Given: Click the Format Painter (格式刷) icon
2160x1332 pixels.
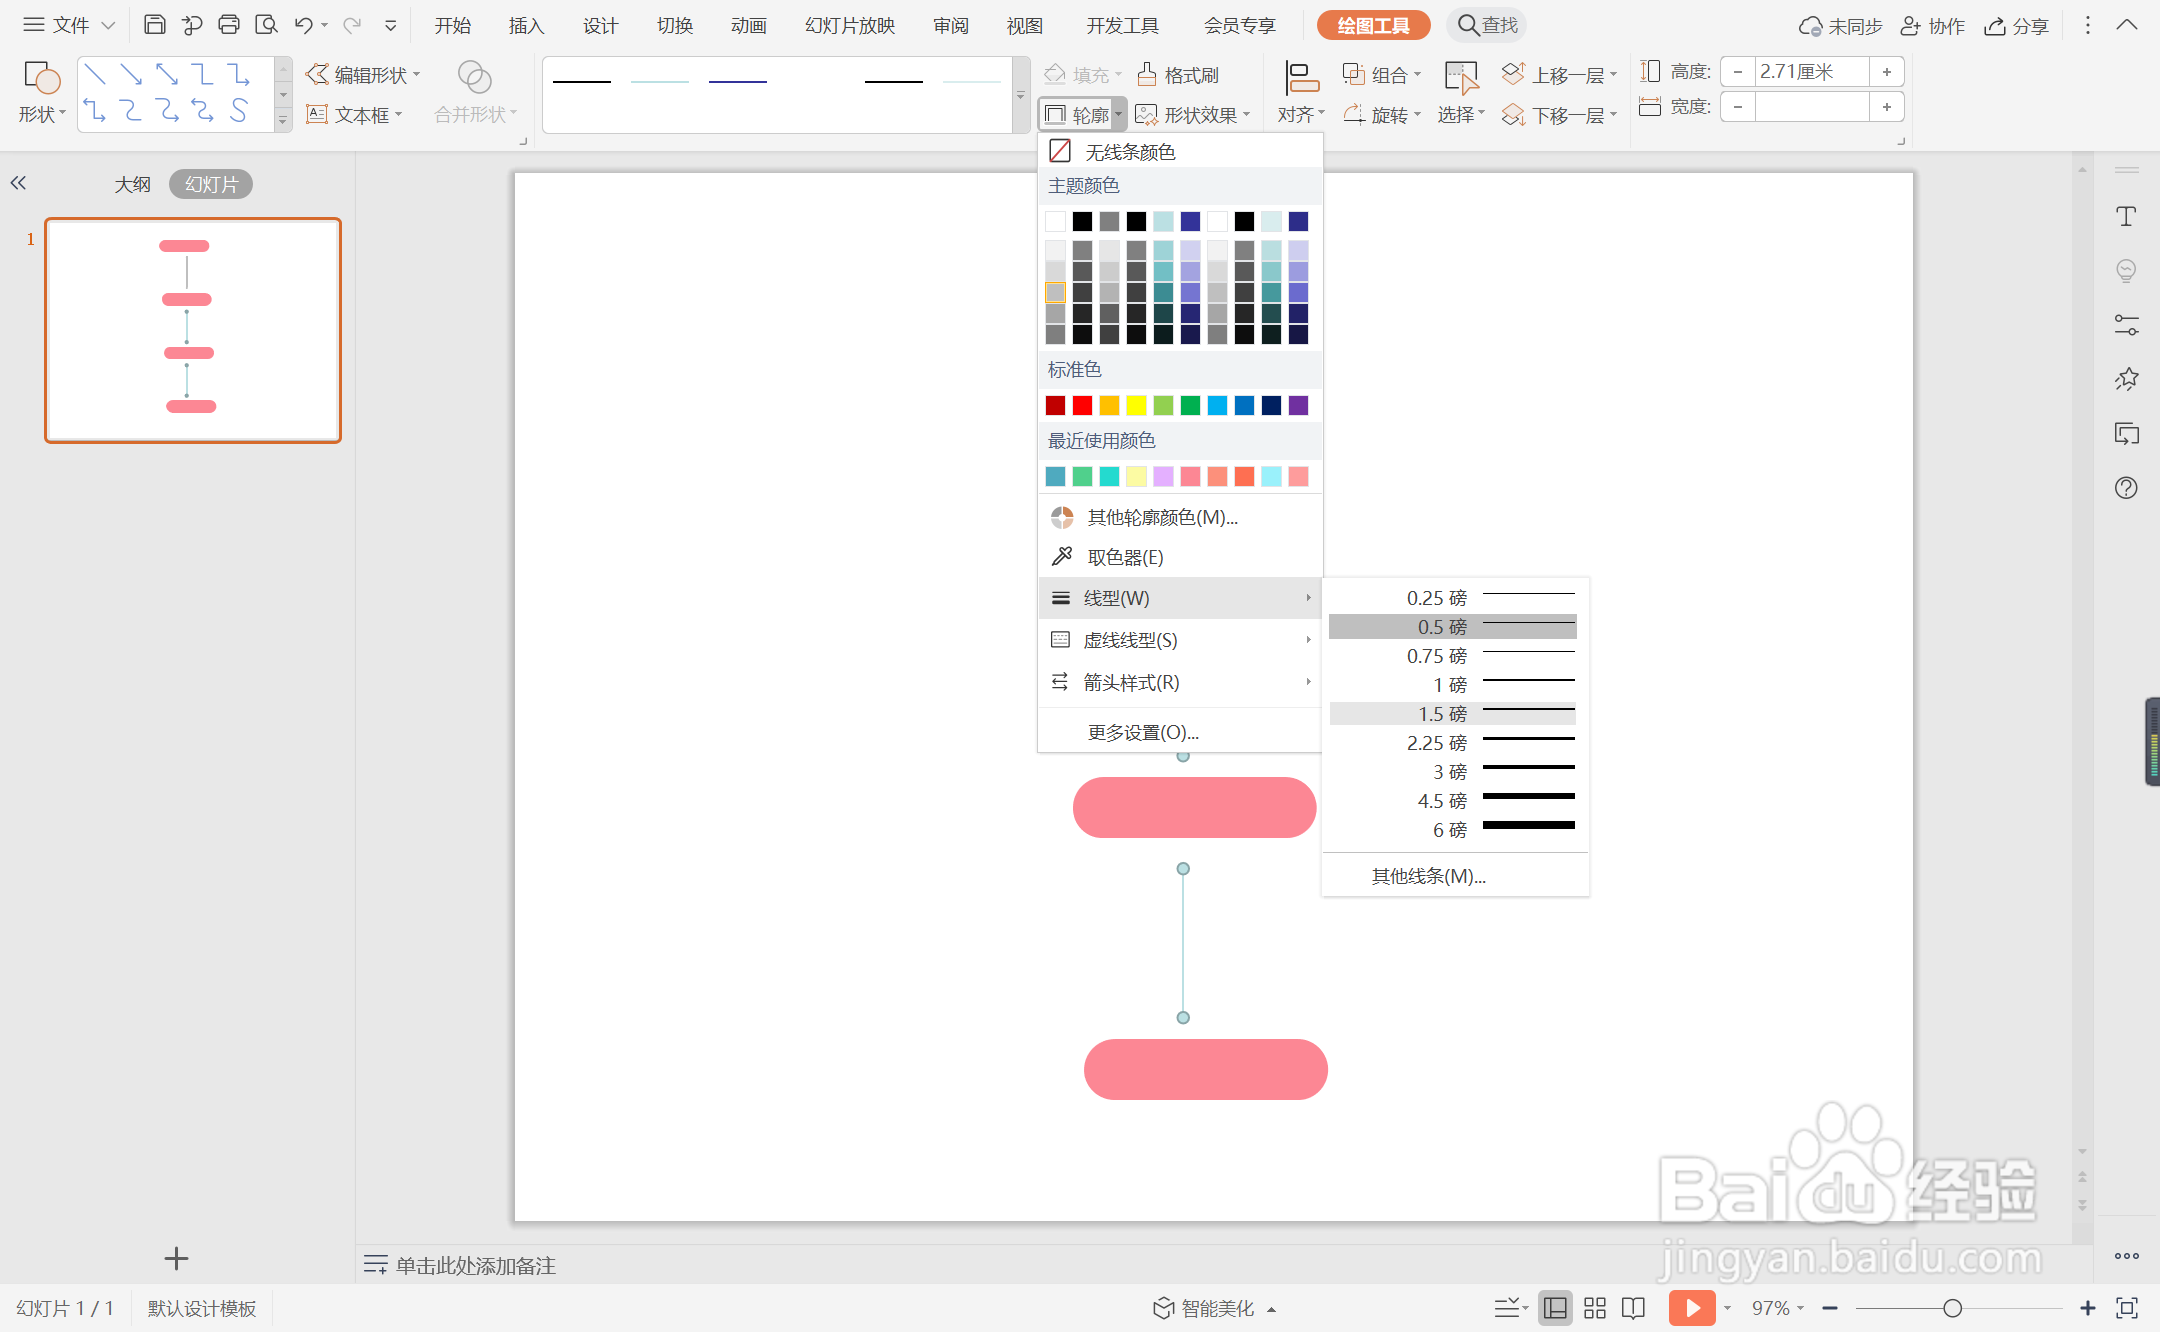Looking at the screenshot, I should click(x=1148, y=75).
